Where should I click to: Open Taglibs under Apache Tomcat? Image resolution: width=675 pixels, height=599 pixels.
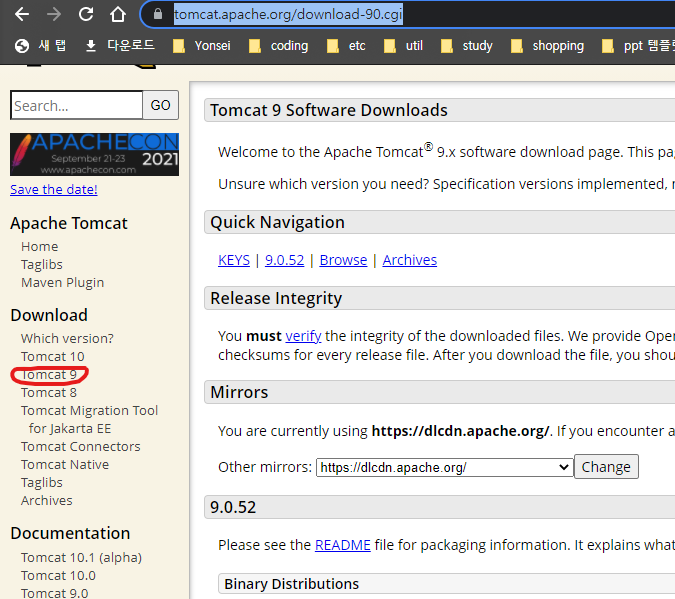pos(42,264)
